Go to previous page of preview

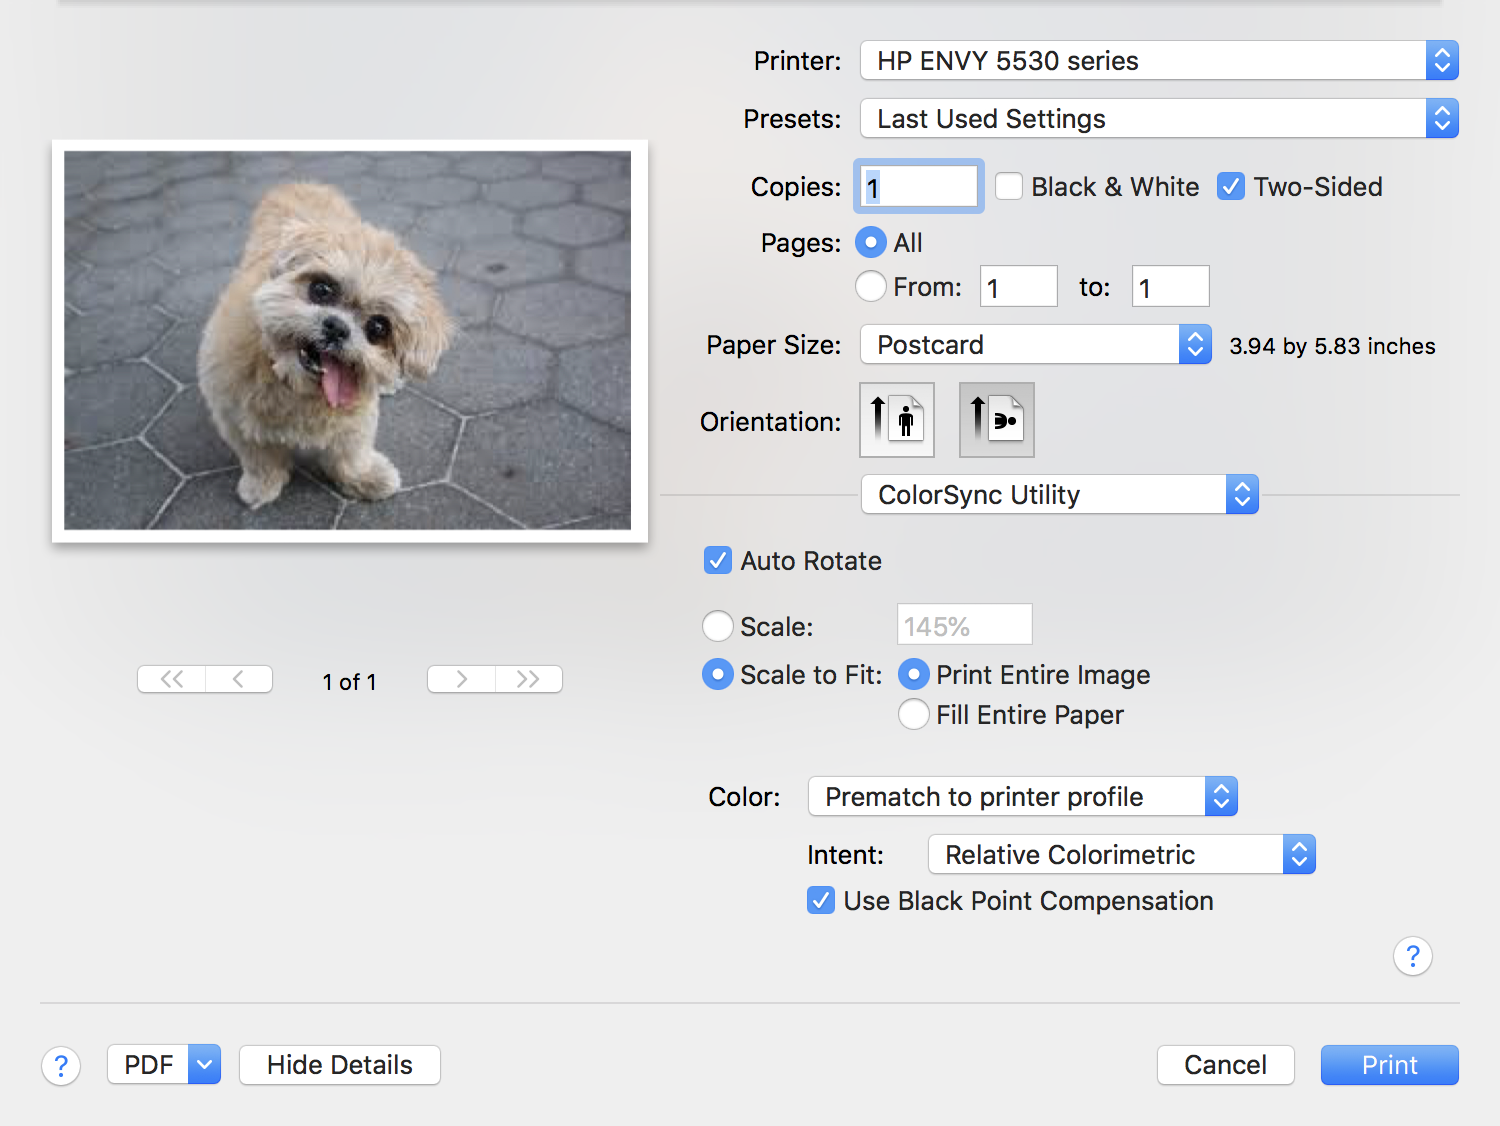[239, 680]
